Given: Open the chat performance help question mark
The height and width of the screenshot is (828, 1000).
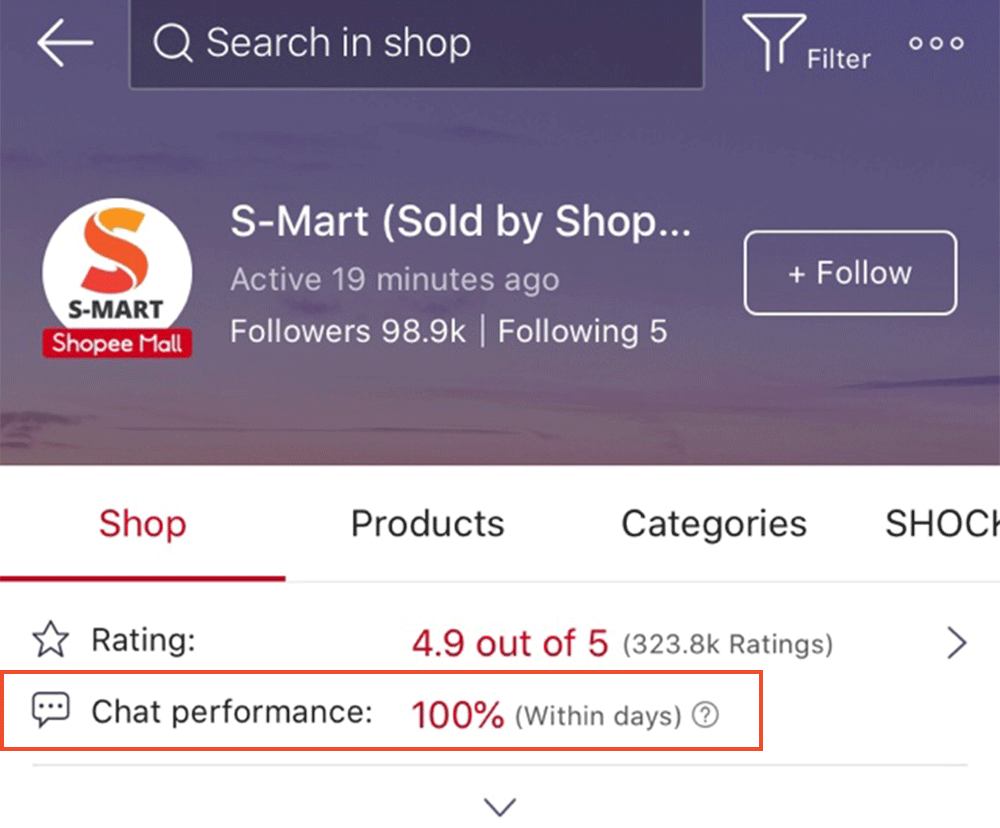Looking at the screenshot, I should pyautogui.click(x=706, y=715).
